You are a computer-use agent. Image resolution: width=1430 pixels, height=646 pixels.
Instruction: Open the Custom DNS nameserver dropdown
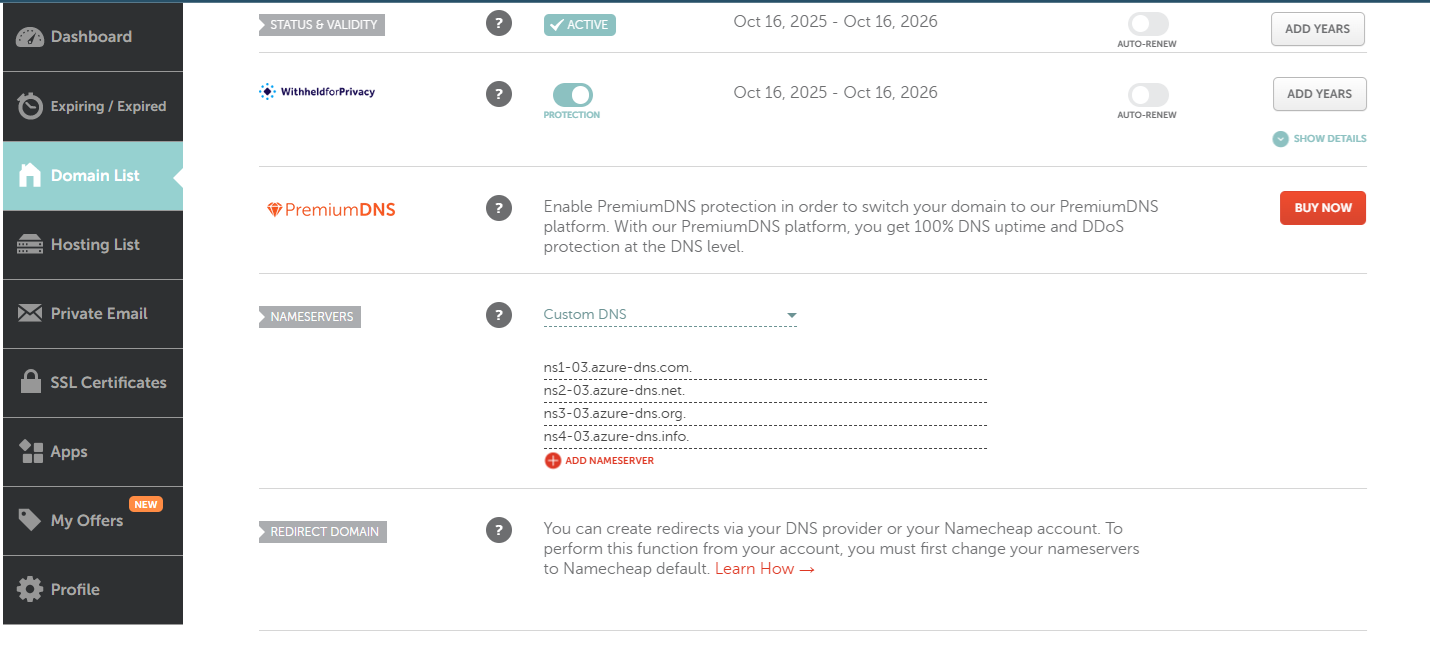(x=670, y=315)
